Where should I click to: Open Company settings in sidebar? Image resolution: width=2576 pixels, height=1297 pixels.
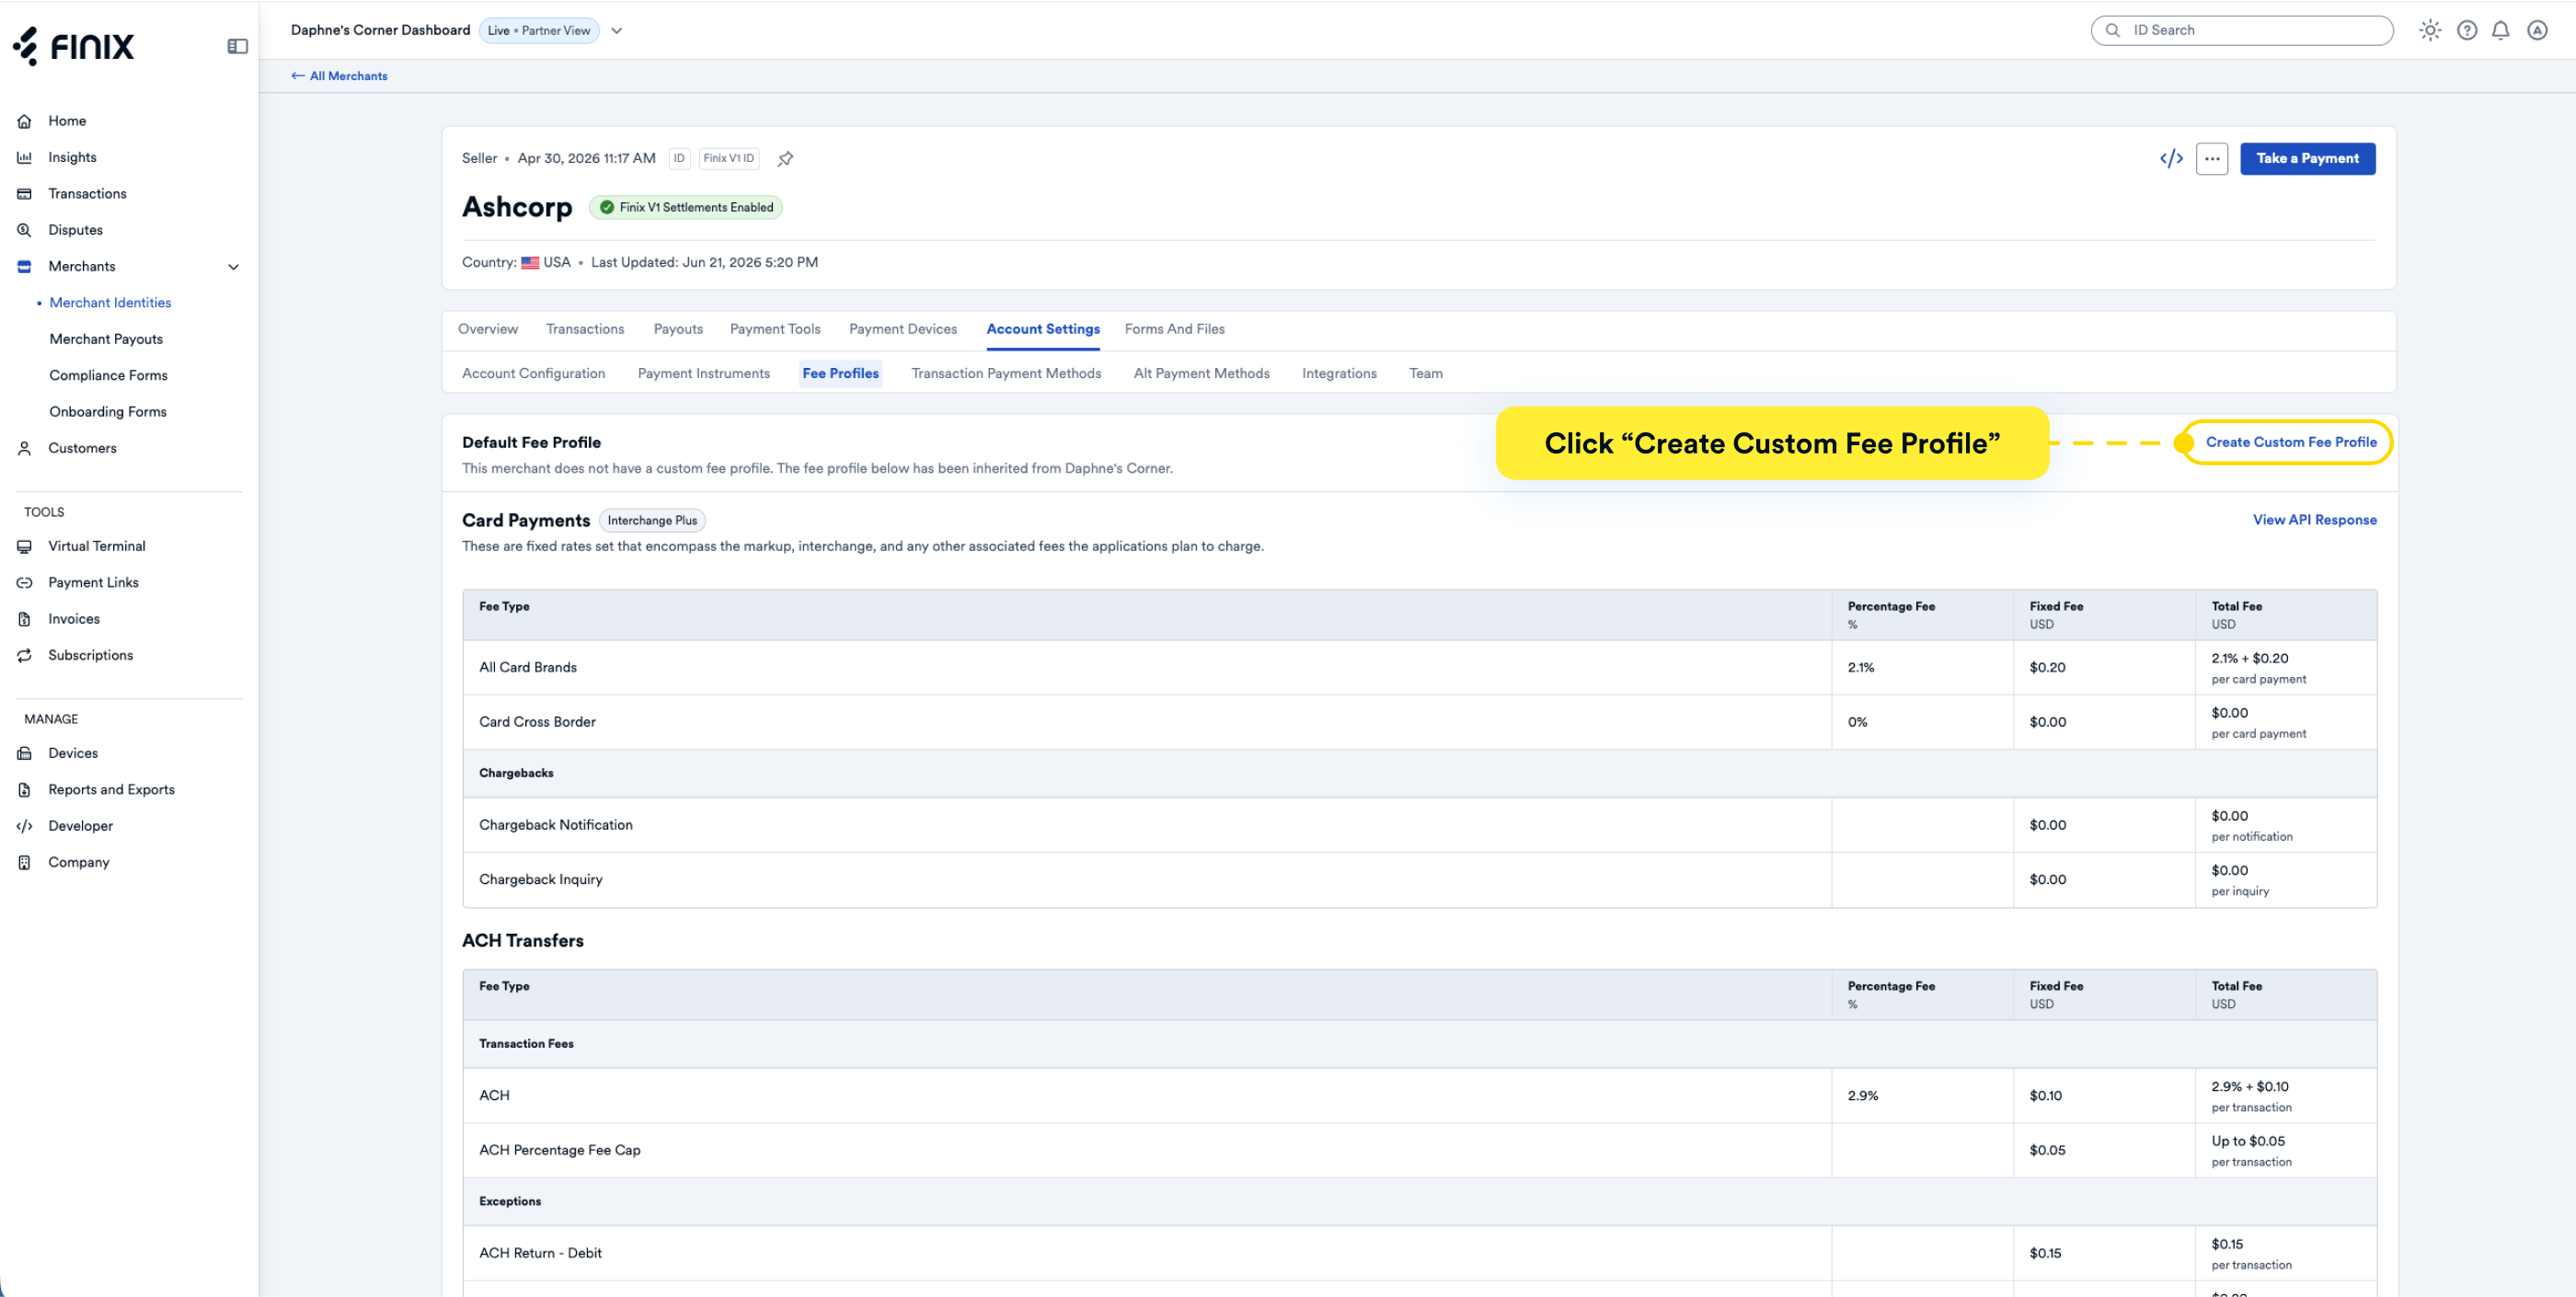(78, 862)
